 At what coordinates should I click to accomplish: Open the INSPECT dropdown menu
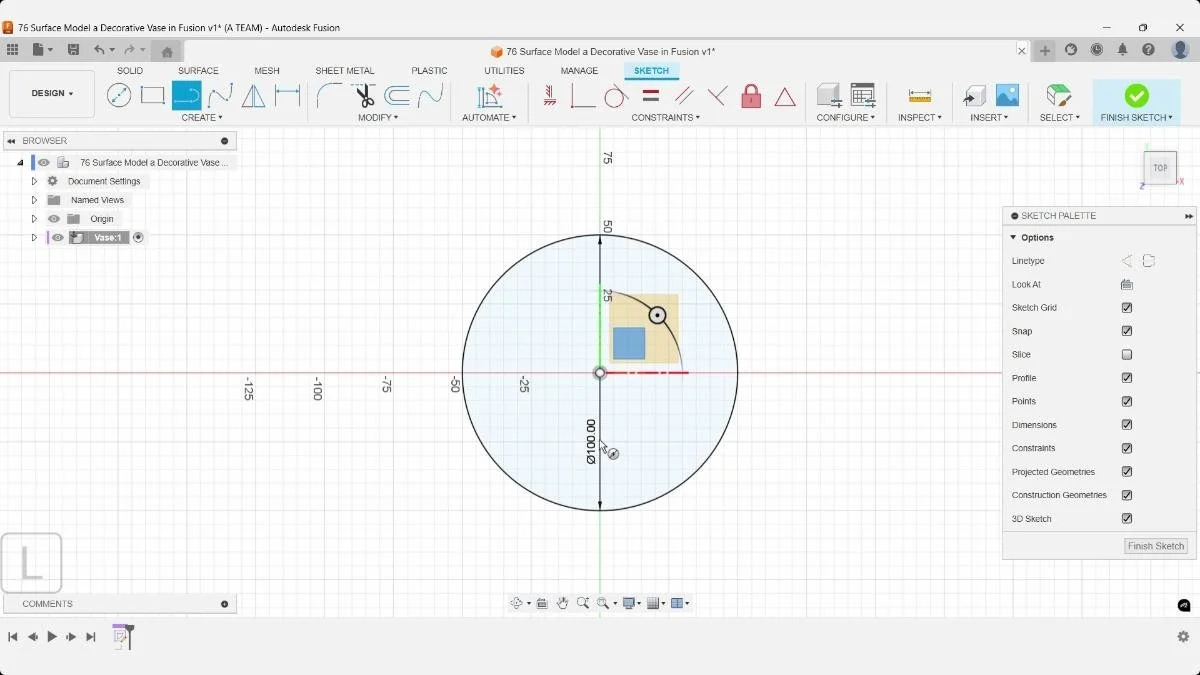pyautogui.click(x=920, y=118)
